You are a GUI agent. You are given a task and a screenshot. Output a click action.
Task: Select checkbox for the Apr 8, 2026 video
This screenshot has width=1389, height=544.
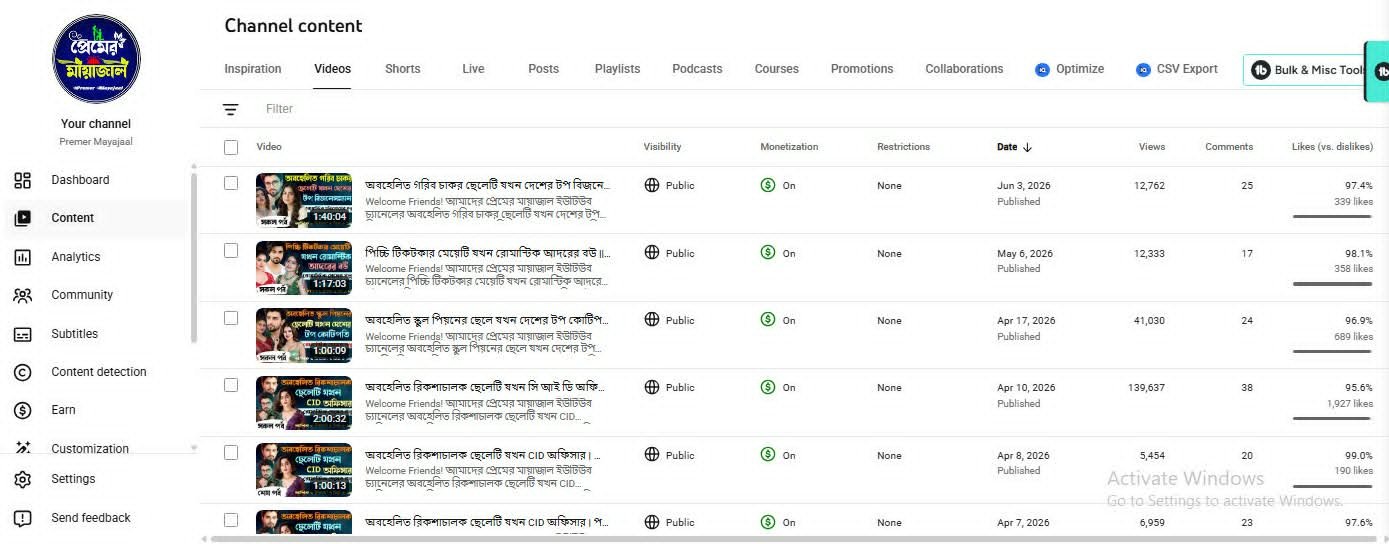(231, 453)
